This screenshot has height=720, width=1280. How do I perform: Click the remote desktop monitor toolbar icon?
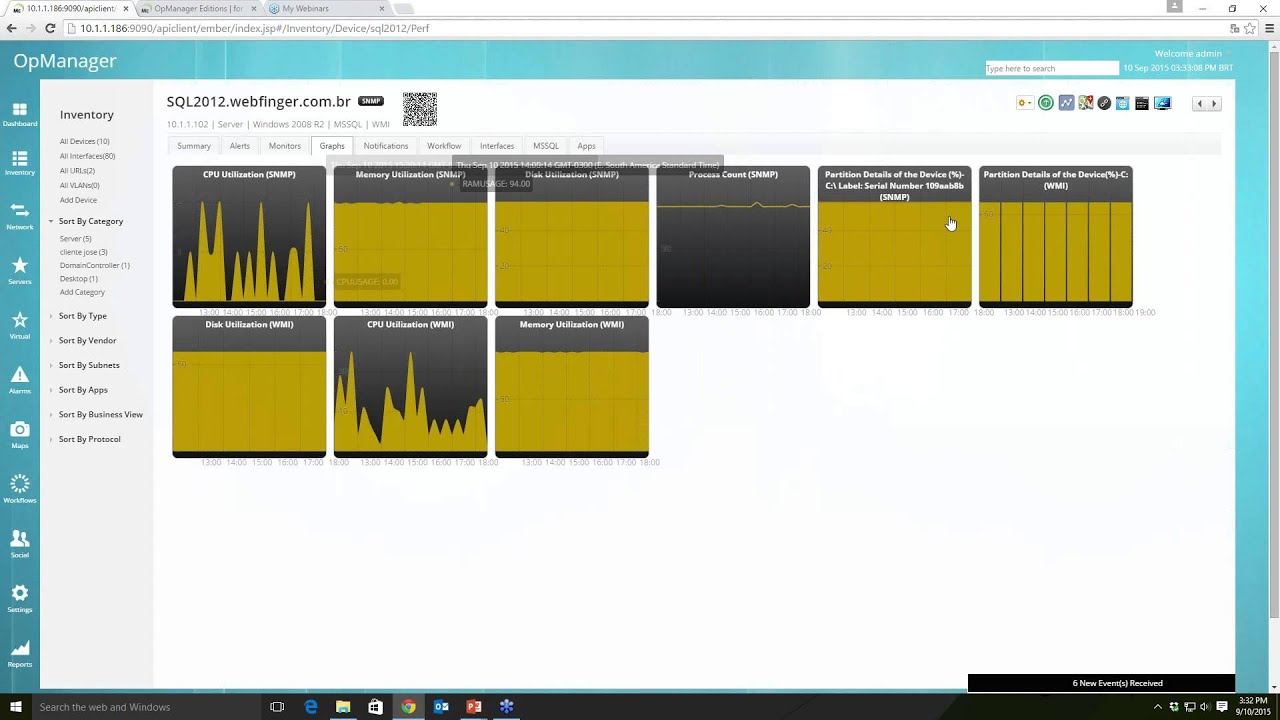tap(1162, 103)
